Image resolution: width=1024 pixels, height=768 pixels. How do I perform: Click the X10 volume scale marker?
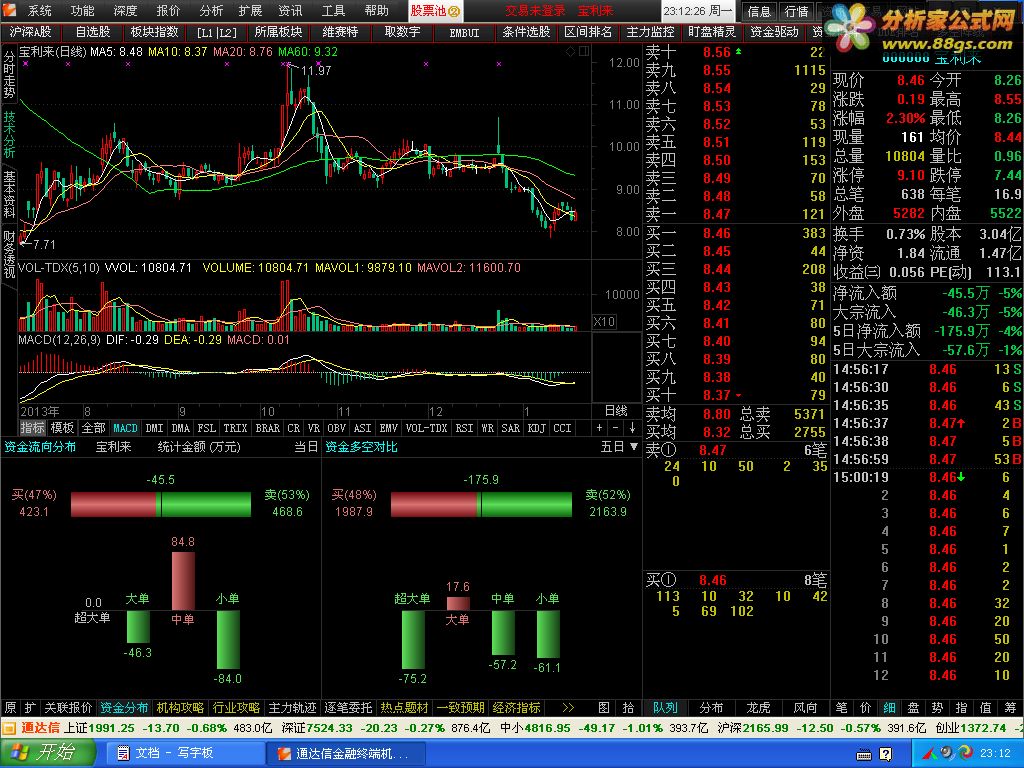coord(604,321)
